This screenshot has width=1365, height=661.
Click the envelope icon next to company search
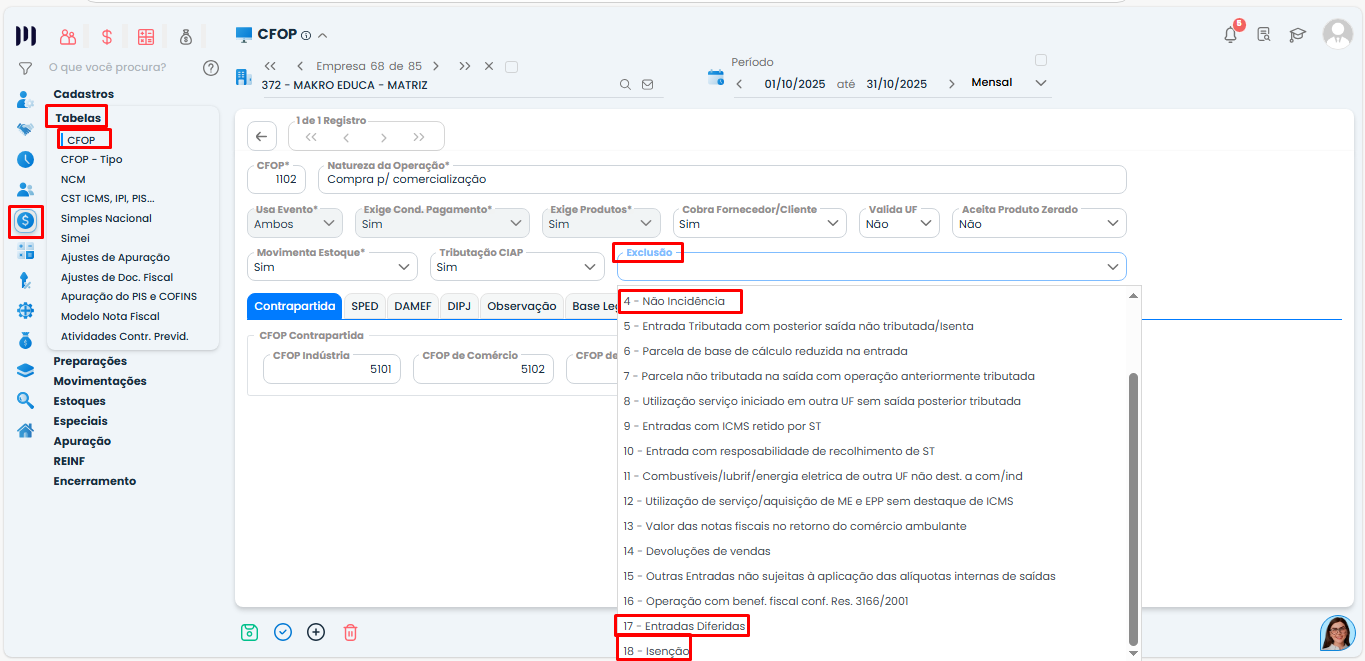click(x=647, y=85)
